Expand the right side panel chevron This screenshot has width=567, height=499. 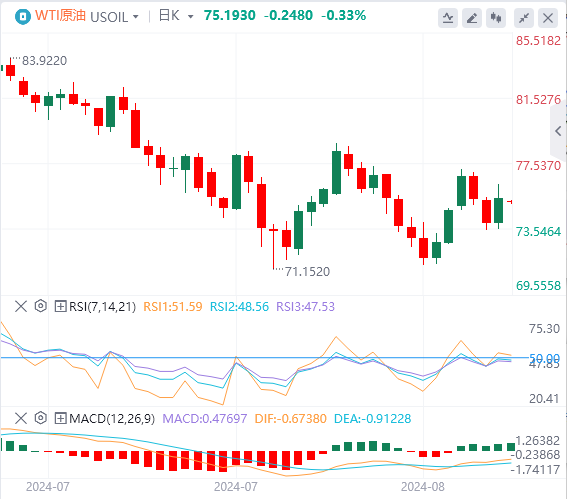[x=558, y=131]
